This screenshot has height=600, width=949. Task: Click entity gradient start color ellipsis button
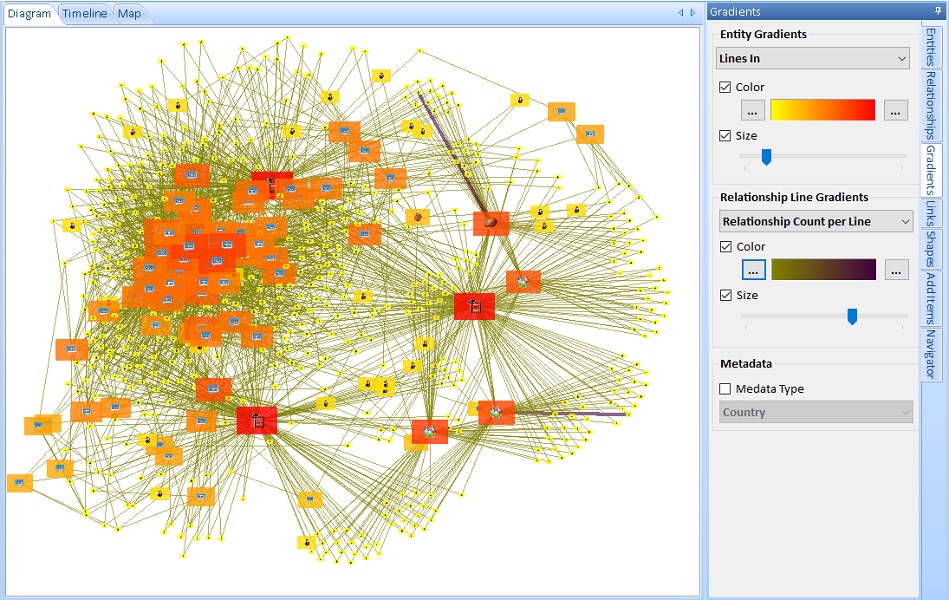pyautogui.click(x=754, y=110)
